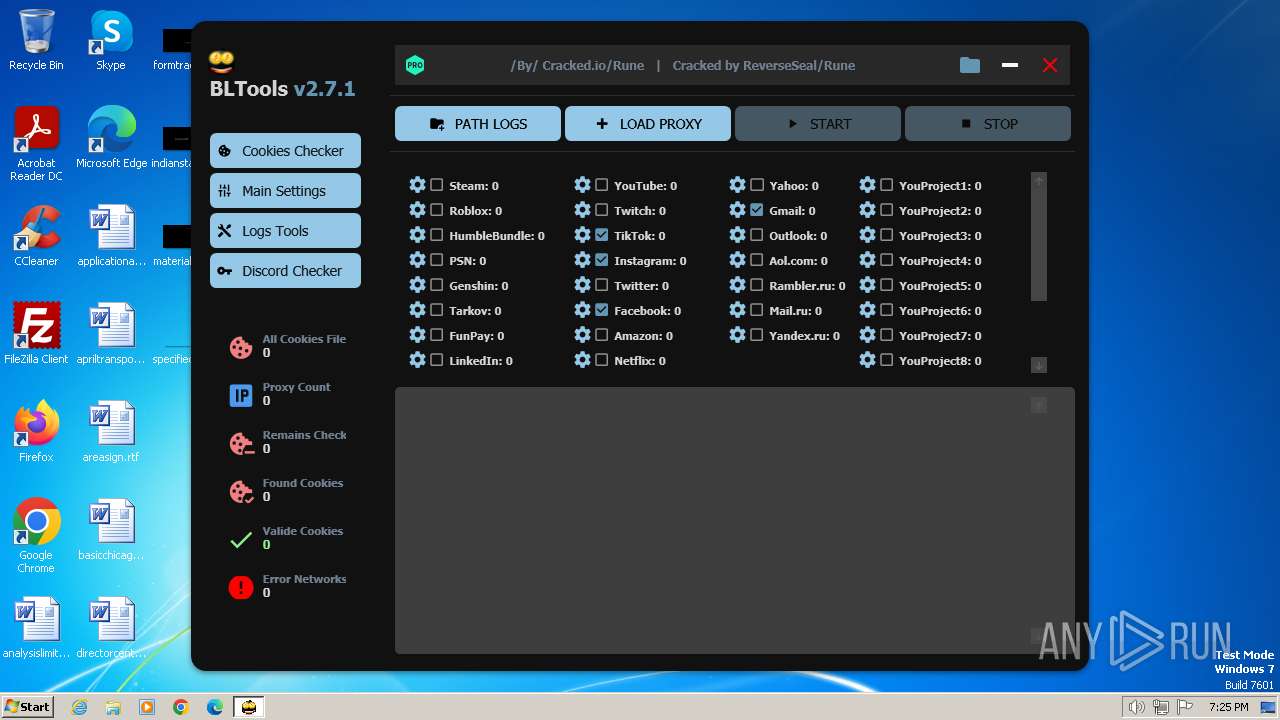Uncheck the Instagram checkbox
The height and width of the screenshot is (720, 1280).
[x=602, y=260]
